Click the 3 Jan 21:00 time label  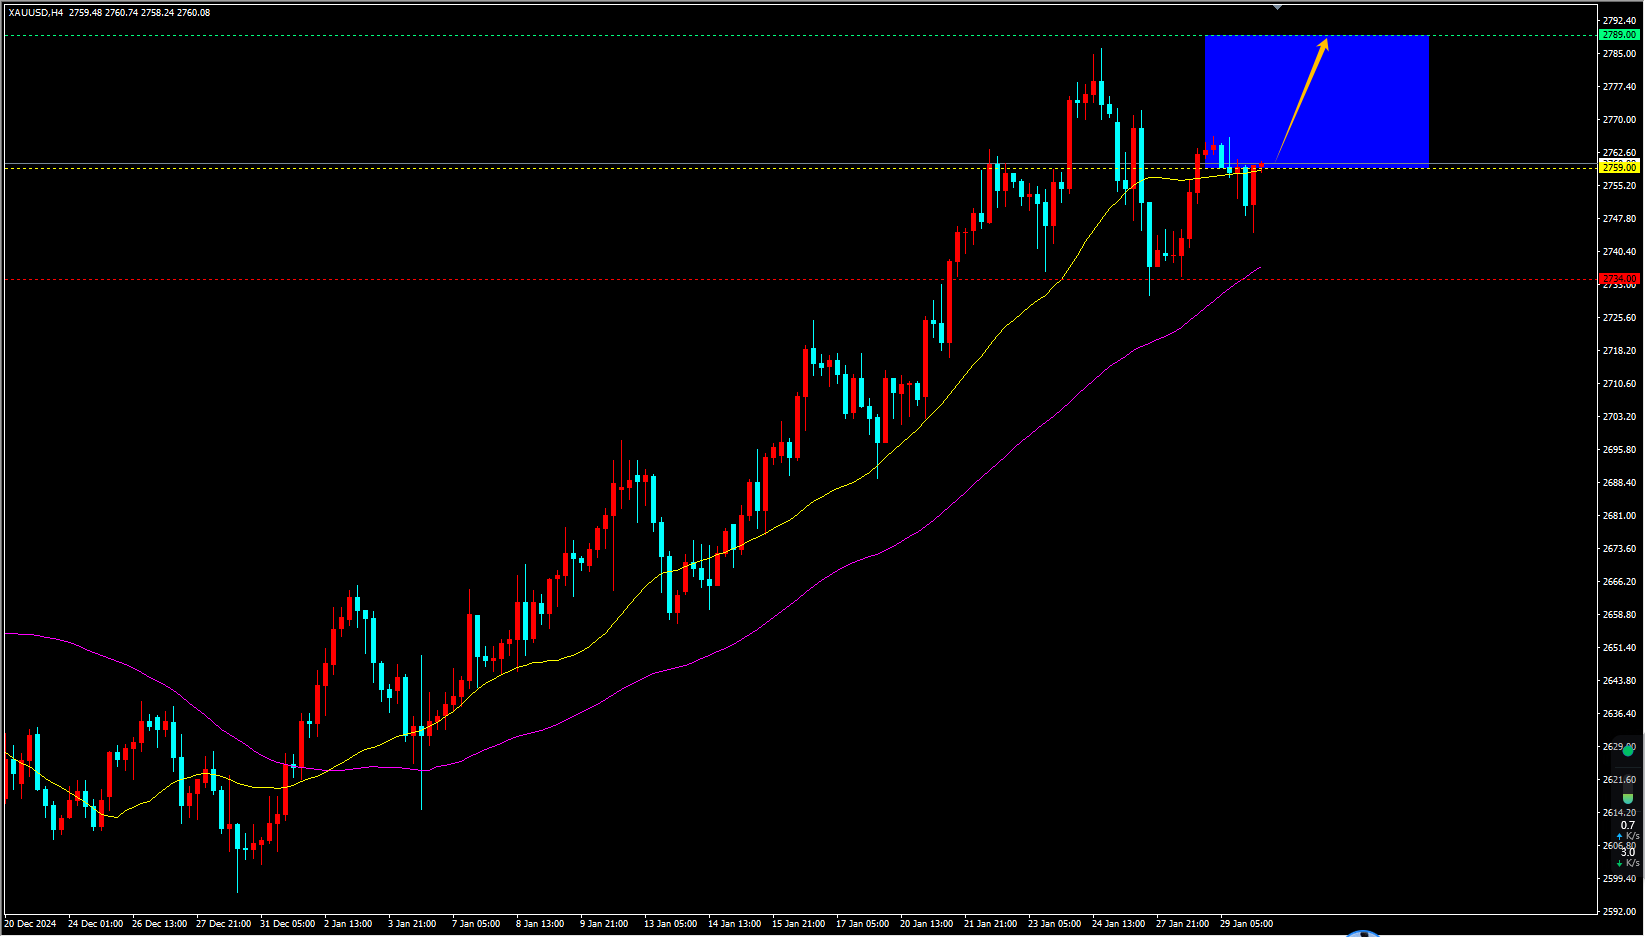click(412, 923)
